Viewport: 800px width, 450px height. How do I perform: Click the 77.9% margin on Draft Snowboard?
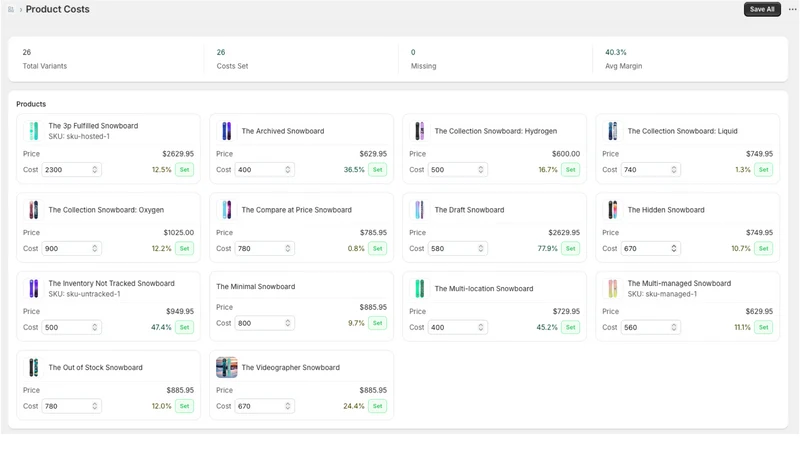pos(547,248)
